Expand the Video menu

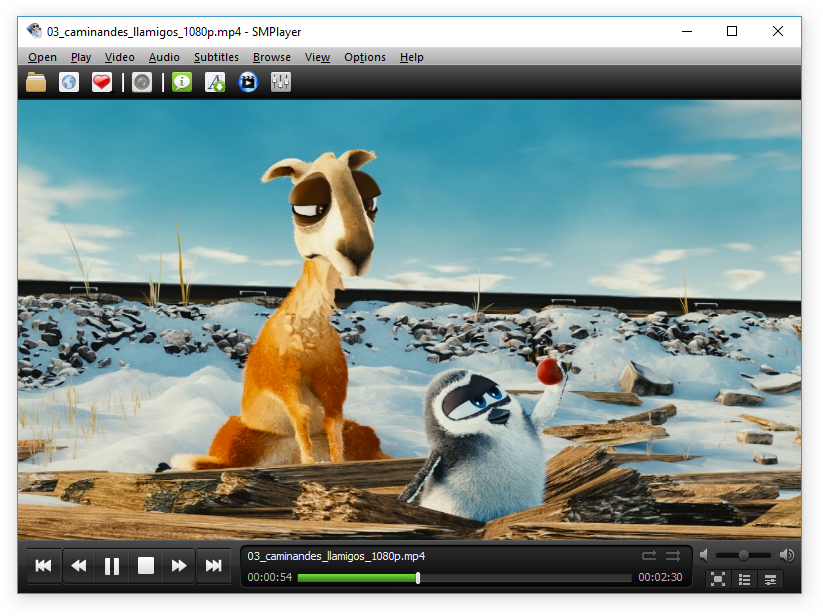tap(119, 57)
